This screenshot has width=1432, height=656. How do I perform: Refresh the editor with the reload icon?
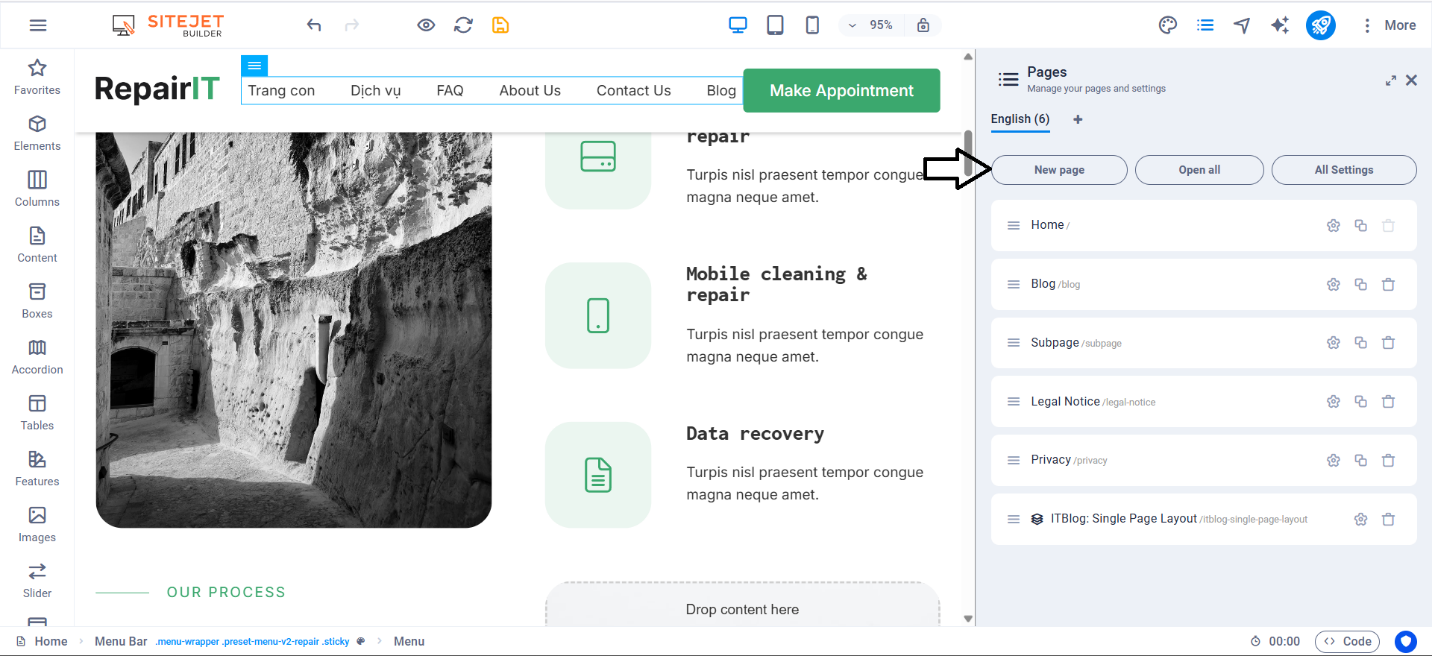pos(463,25)
